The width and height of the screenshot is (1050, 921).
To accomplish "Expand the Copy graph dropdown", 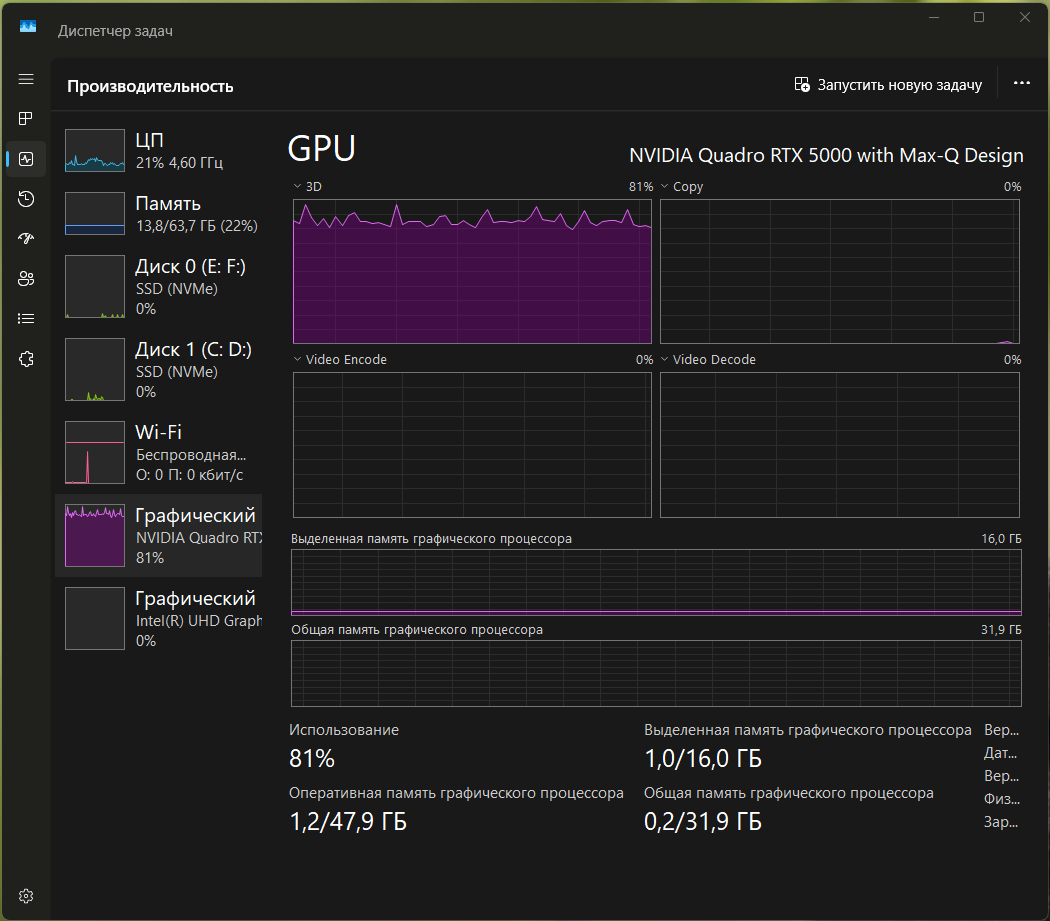I will click(665, 187).
